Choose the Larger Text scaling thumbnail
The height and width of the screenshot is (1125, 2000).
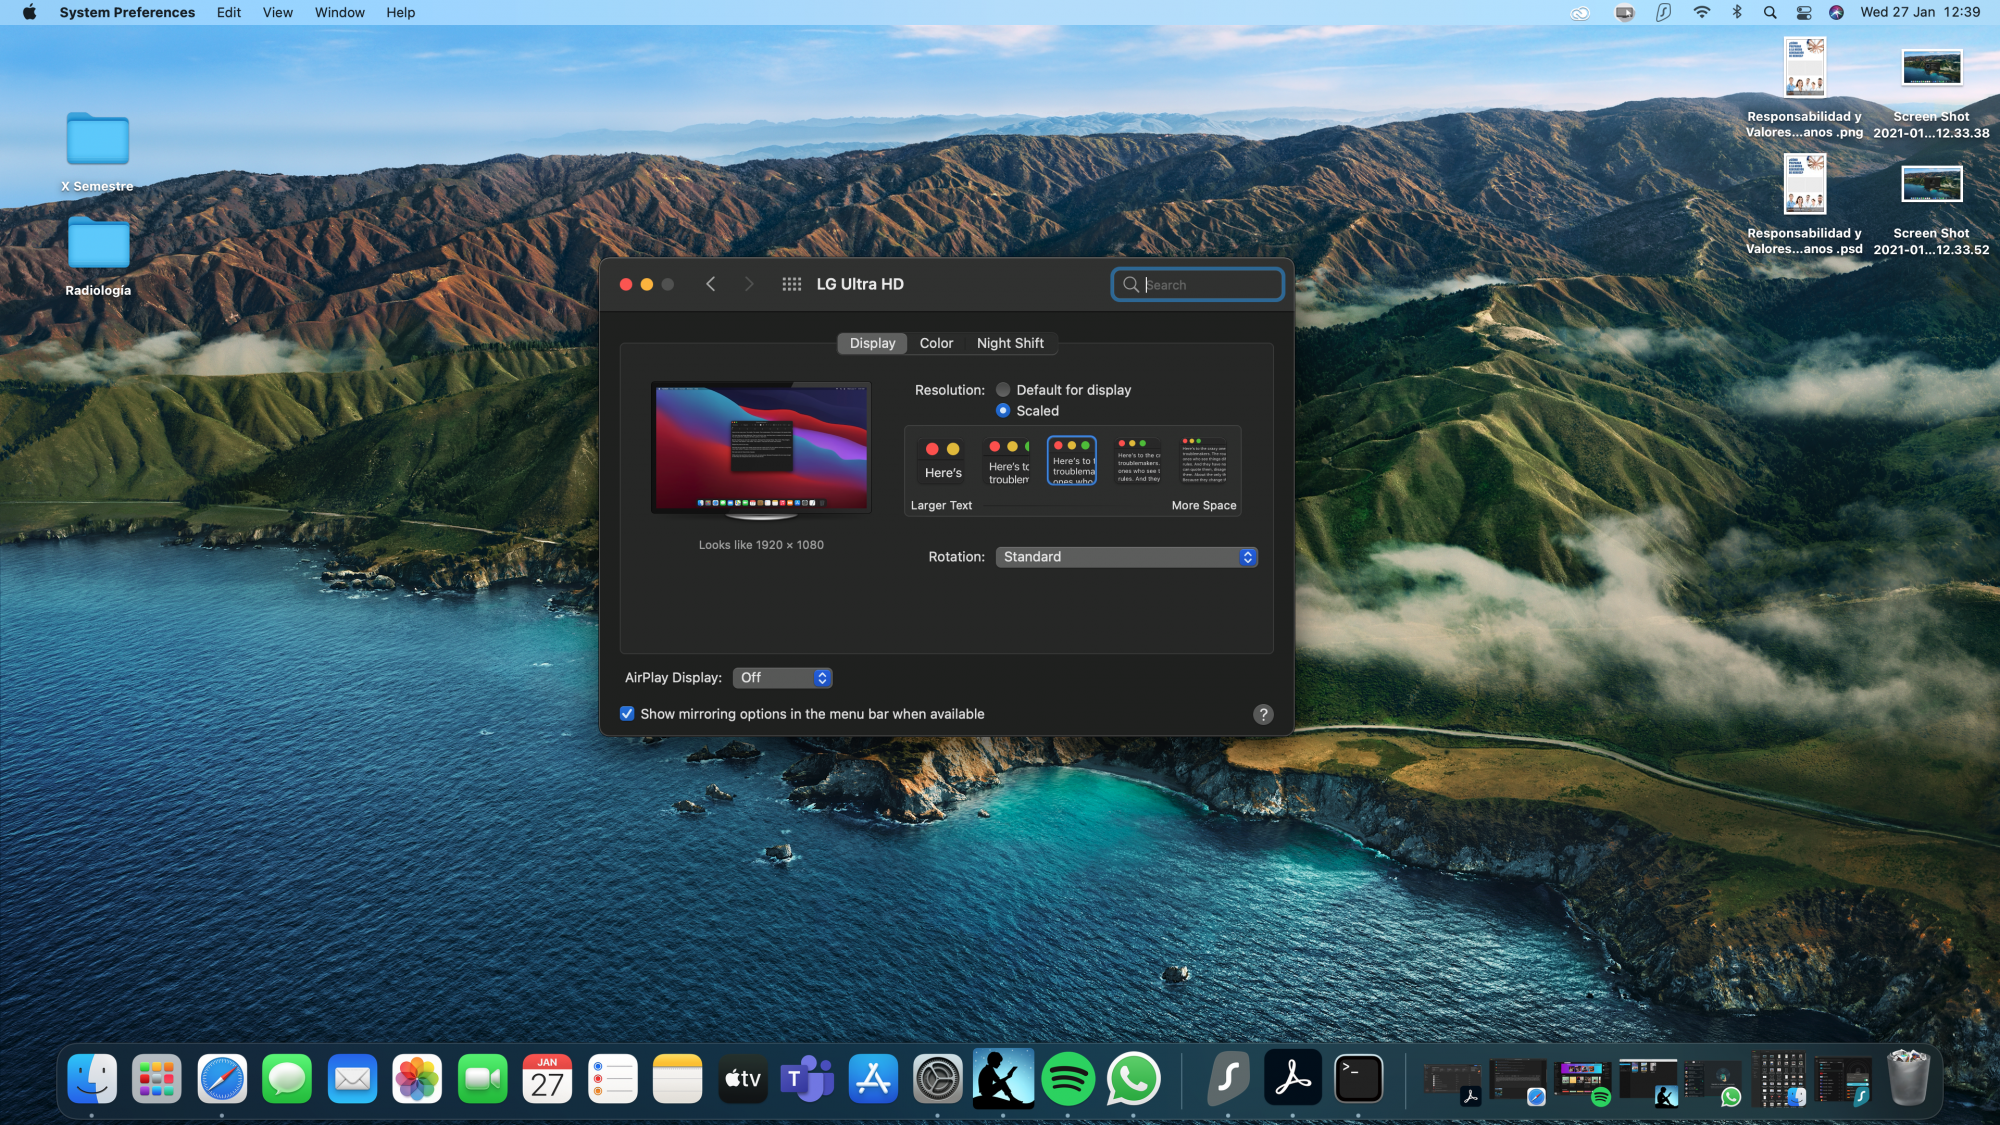pos(942,461)
